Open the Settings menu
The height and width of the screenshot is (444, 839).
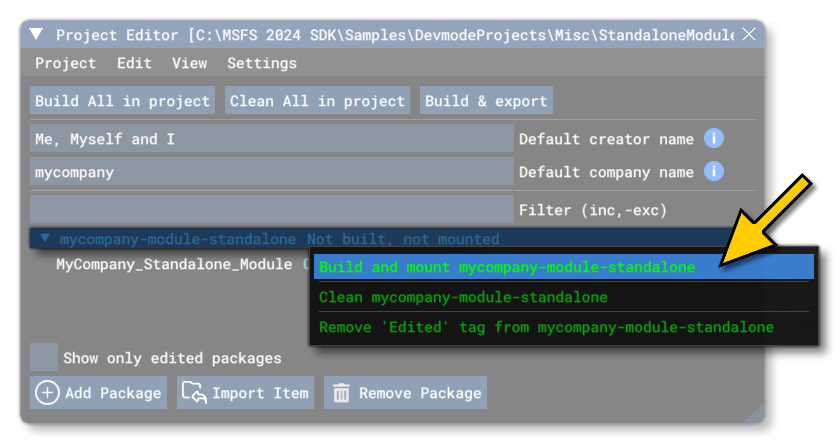click(x=262, y=63)
